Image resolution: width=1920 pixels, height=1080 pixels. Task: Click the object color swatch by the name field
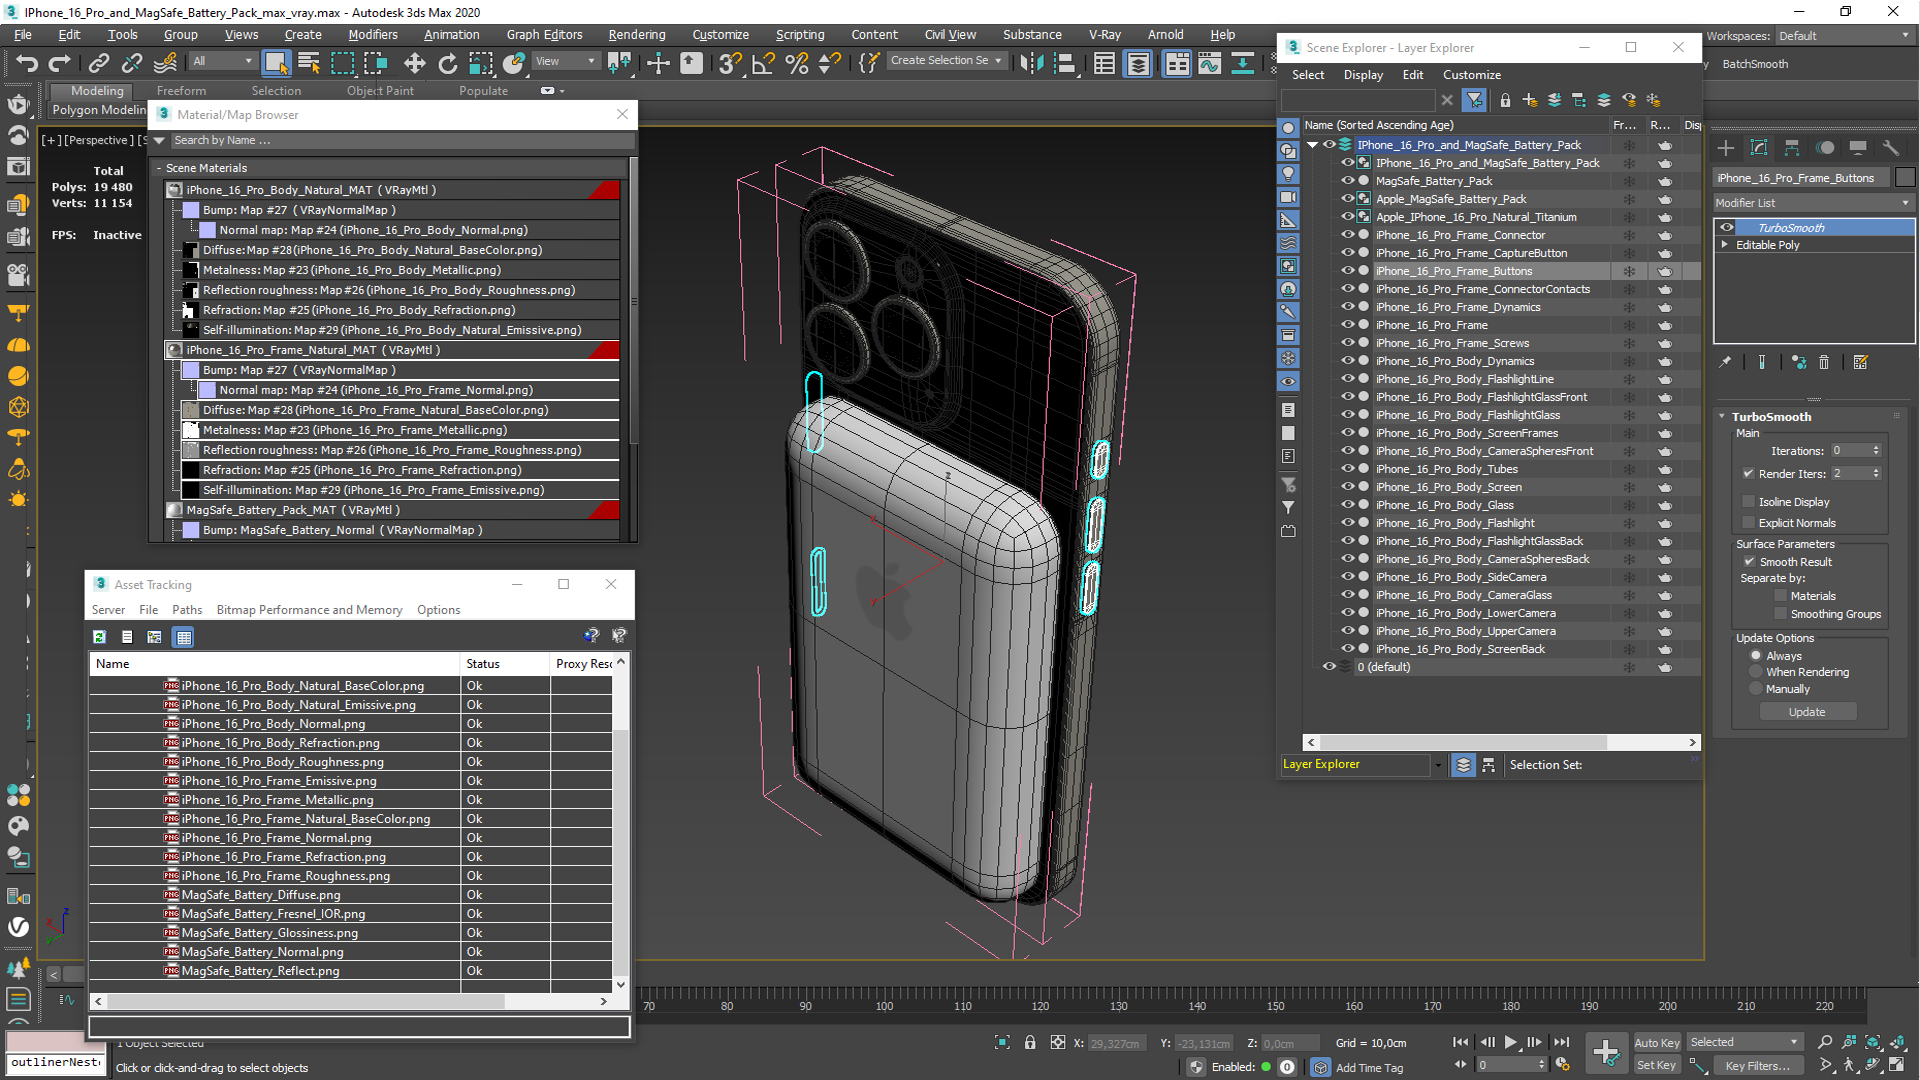coord(1905,178)
